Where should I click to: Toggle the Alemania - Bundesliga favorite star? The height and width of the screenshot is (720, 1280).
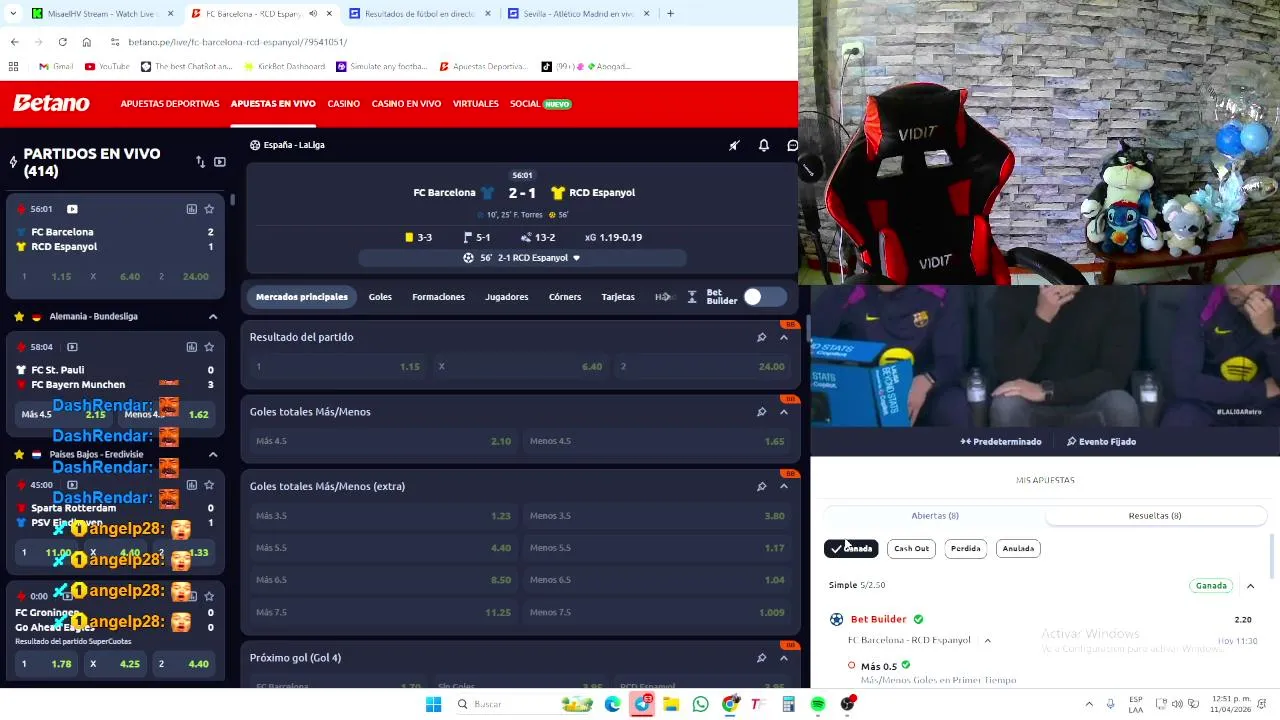[19, 316]
